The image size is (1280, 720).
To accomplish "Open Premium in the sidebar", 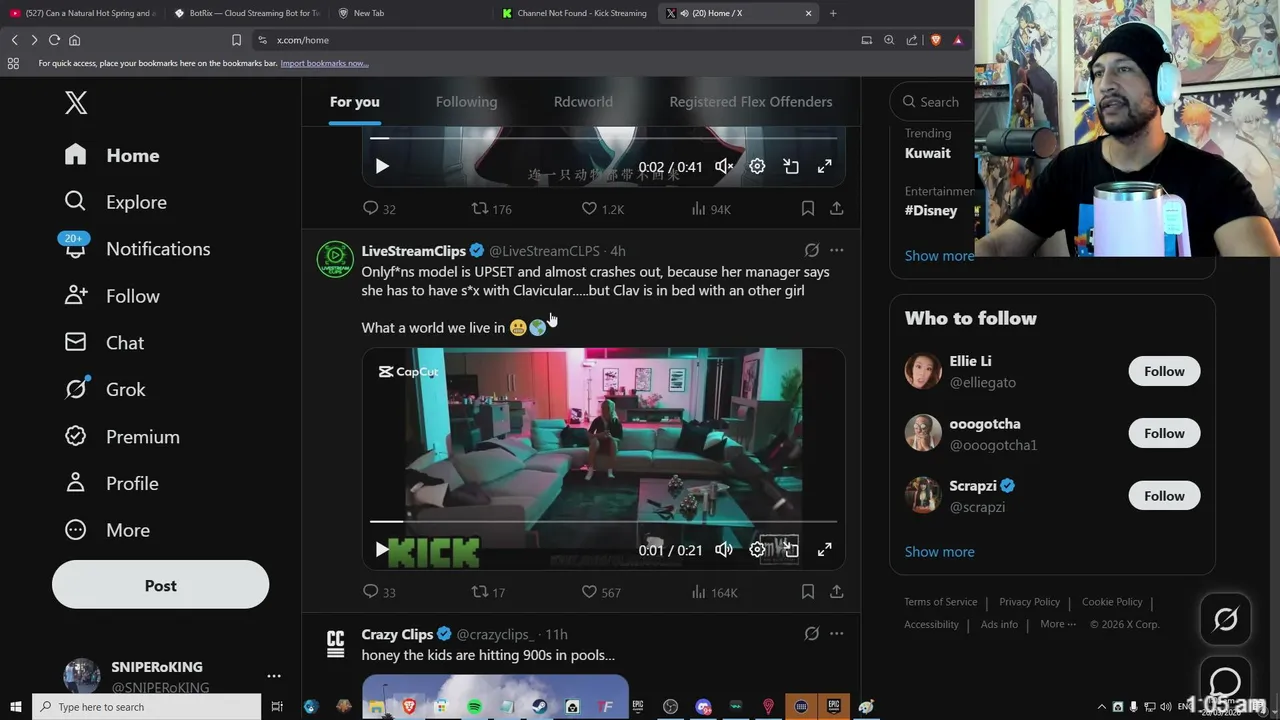I will (122, 437).
